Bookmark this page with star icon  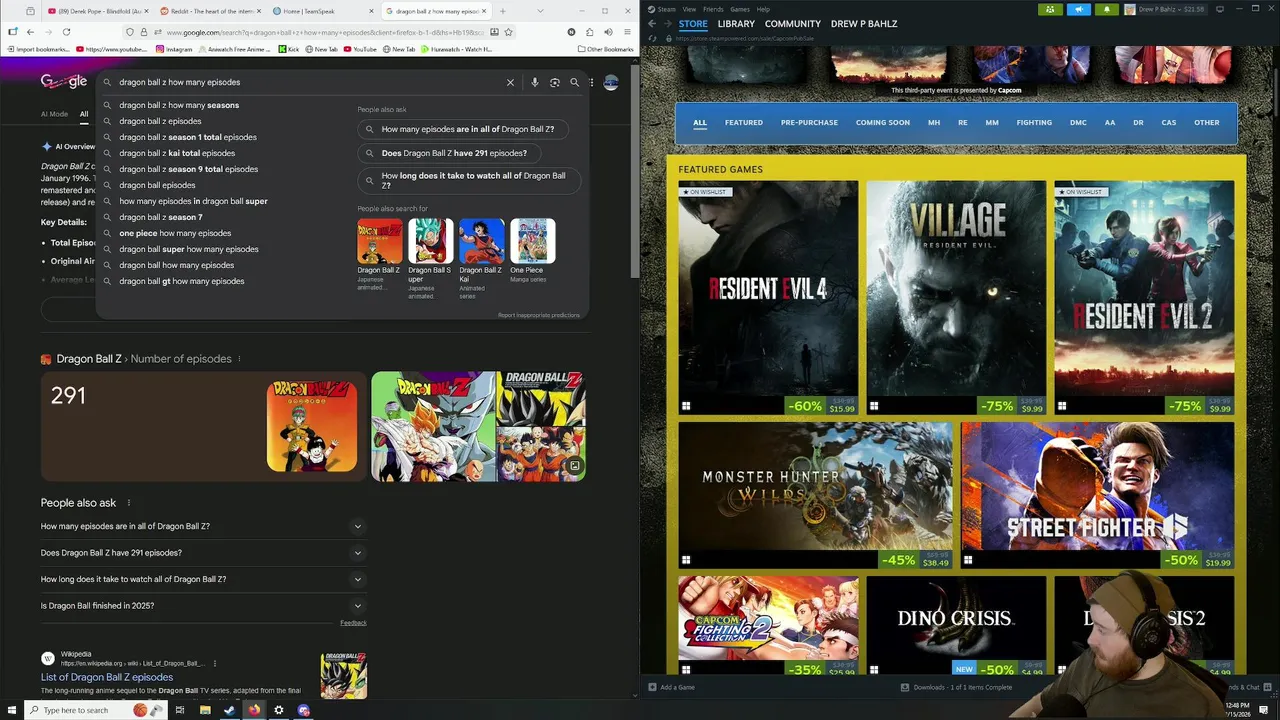tap(509, 32)
